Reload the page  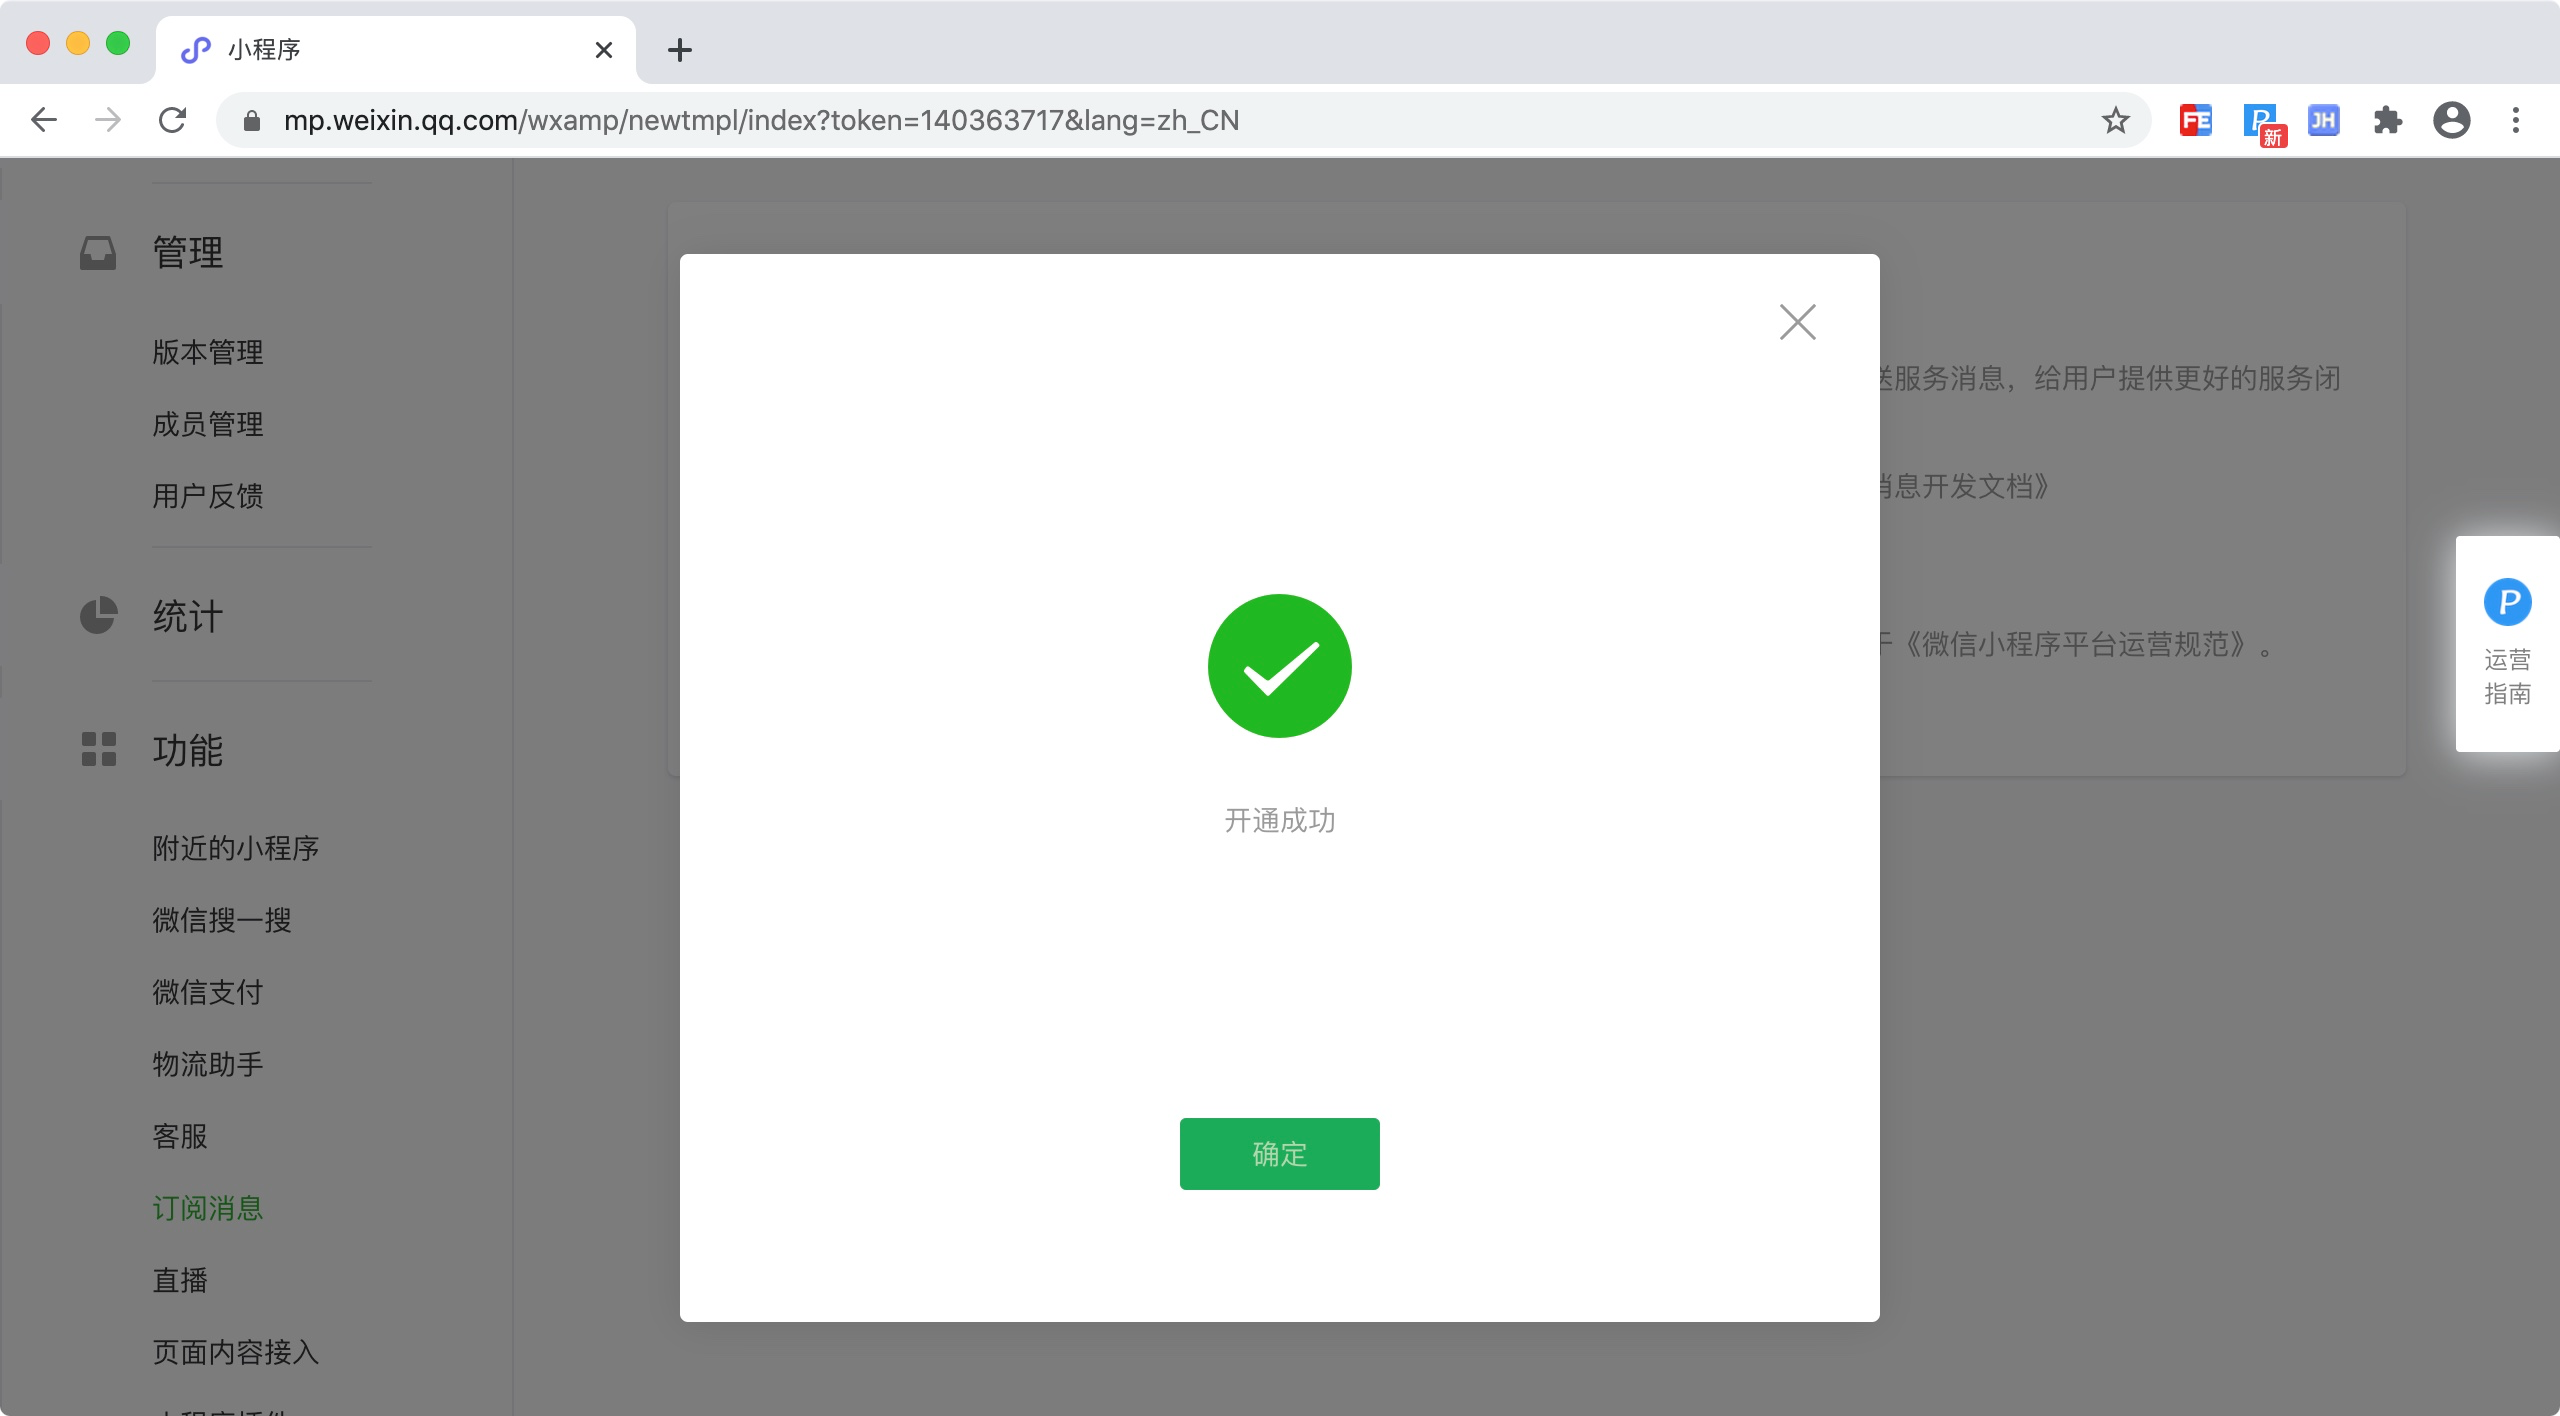[x=172, y=120]
